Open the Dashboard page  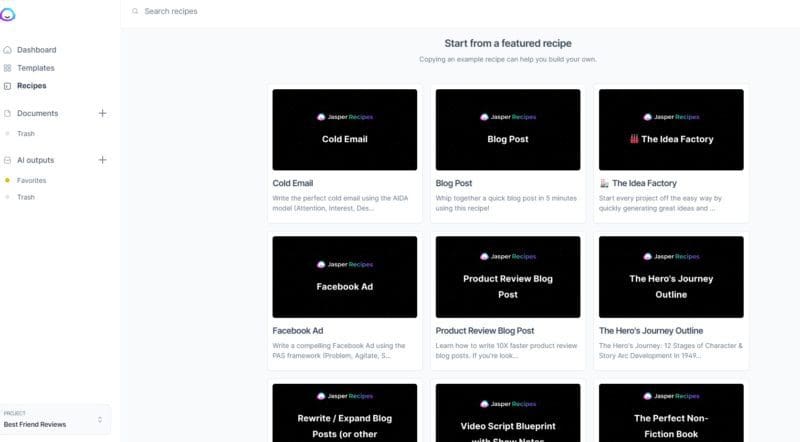pyautogui.click(x=37, y=50)
